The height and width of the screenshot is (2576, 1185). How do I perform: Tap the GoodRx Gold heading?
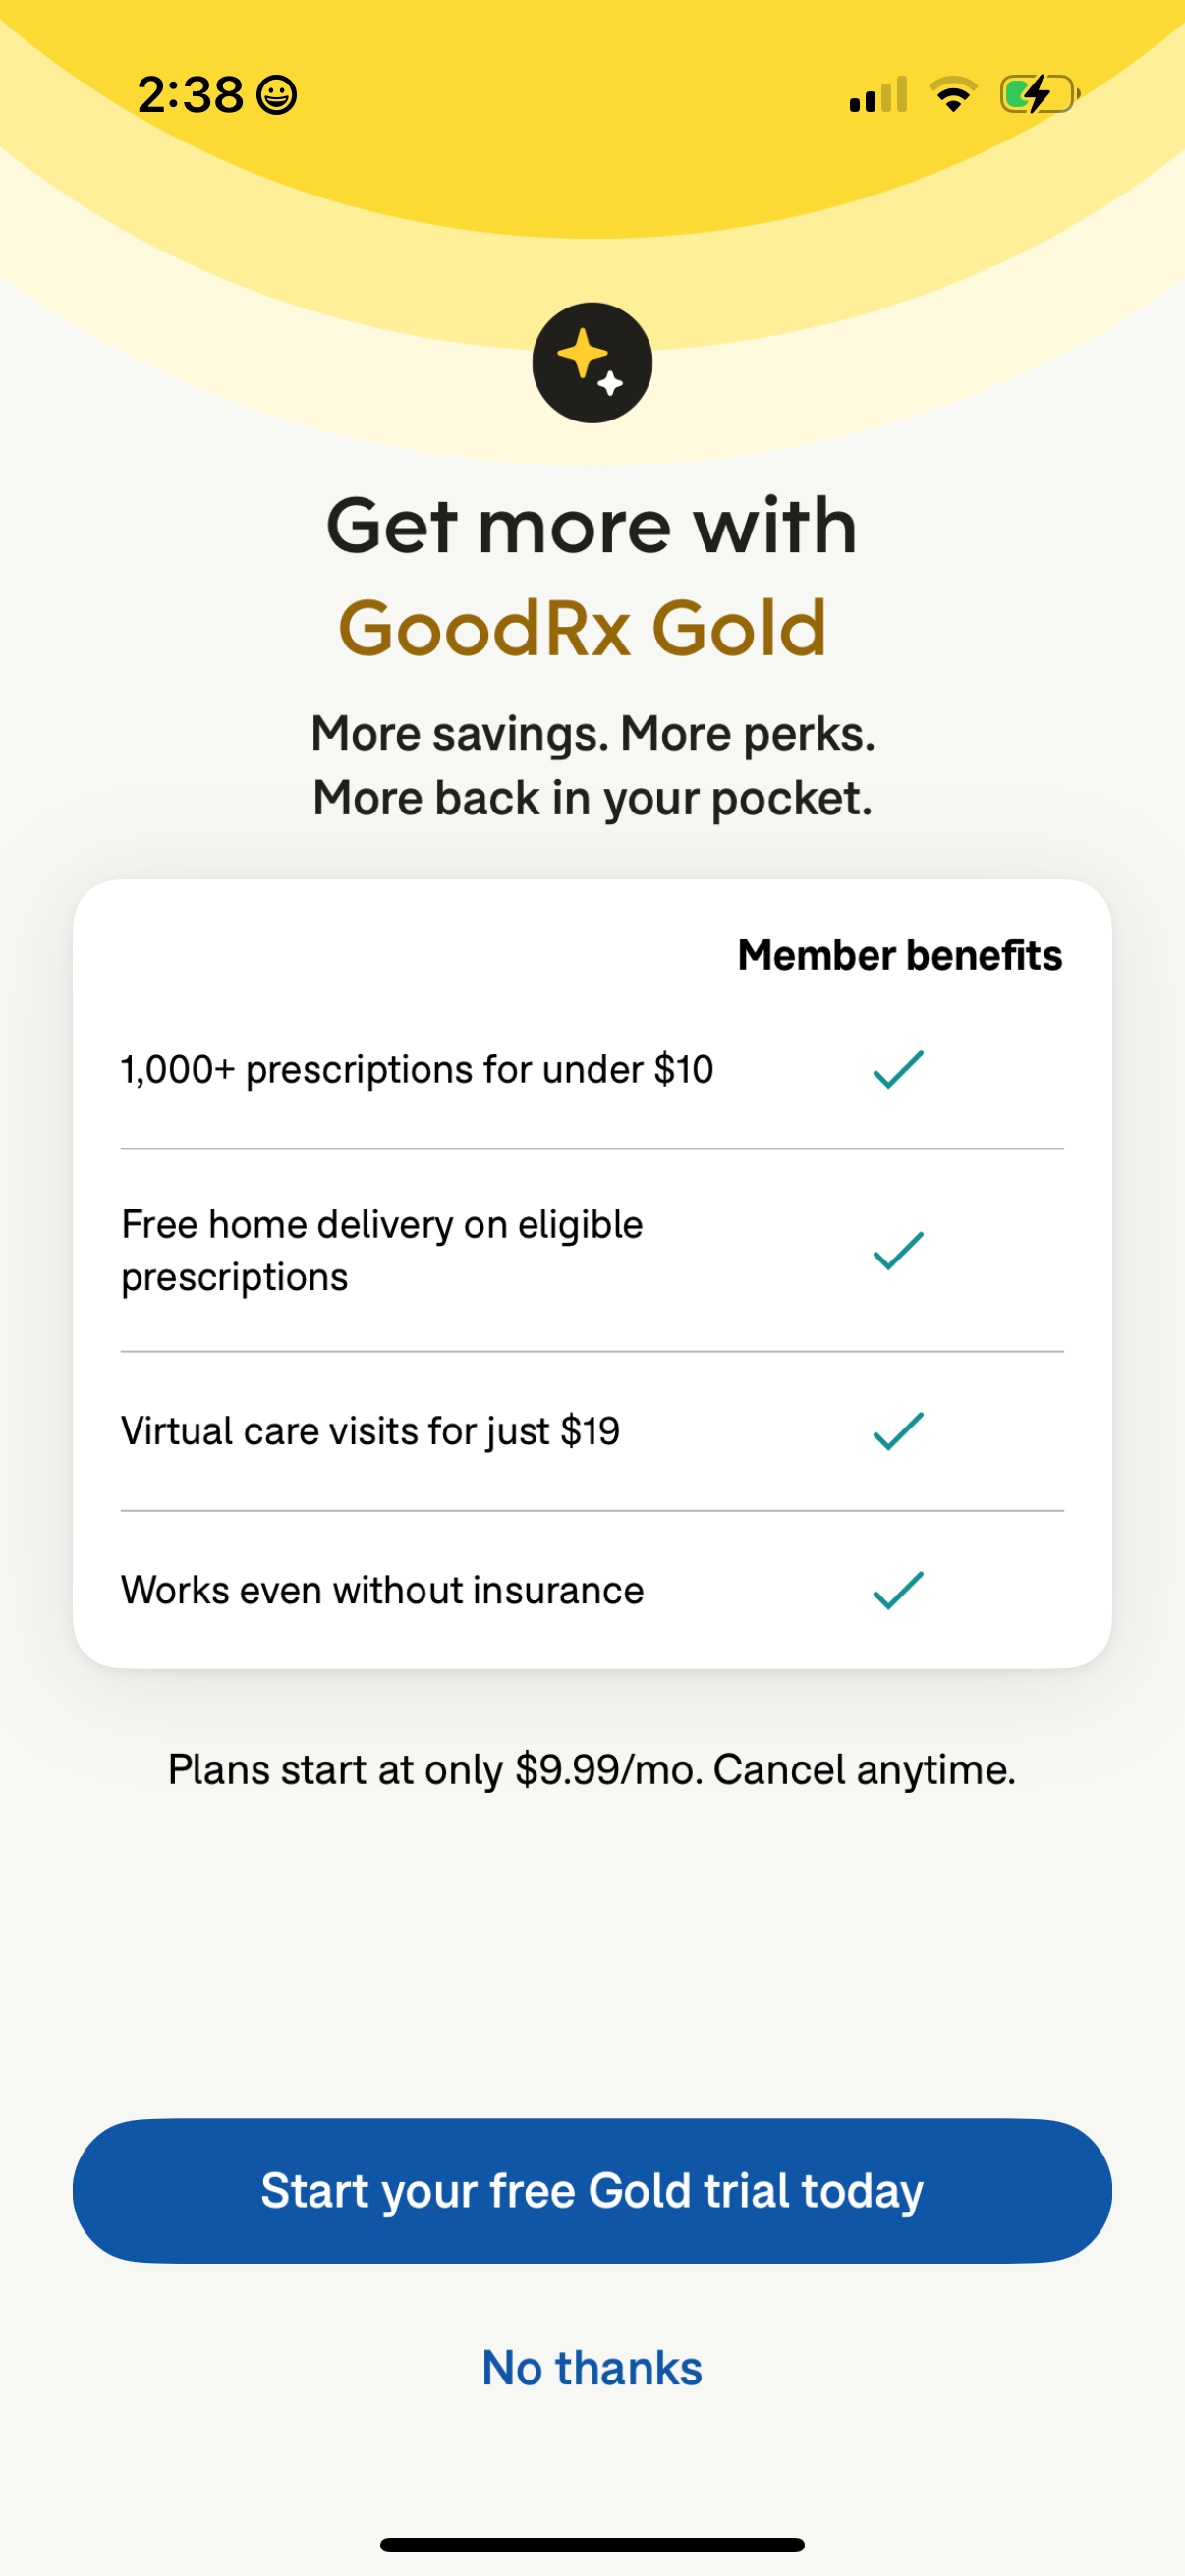pos(583,628)
